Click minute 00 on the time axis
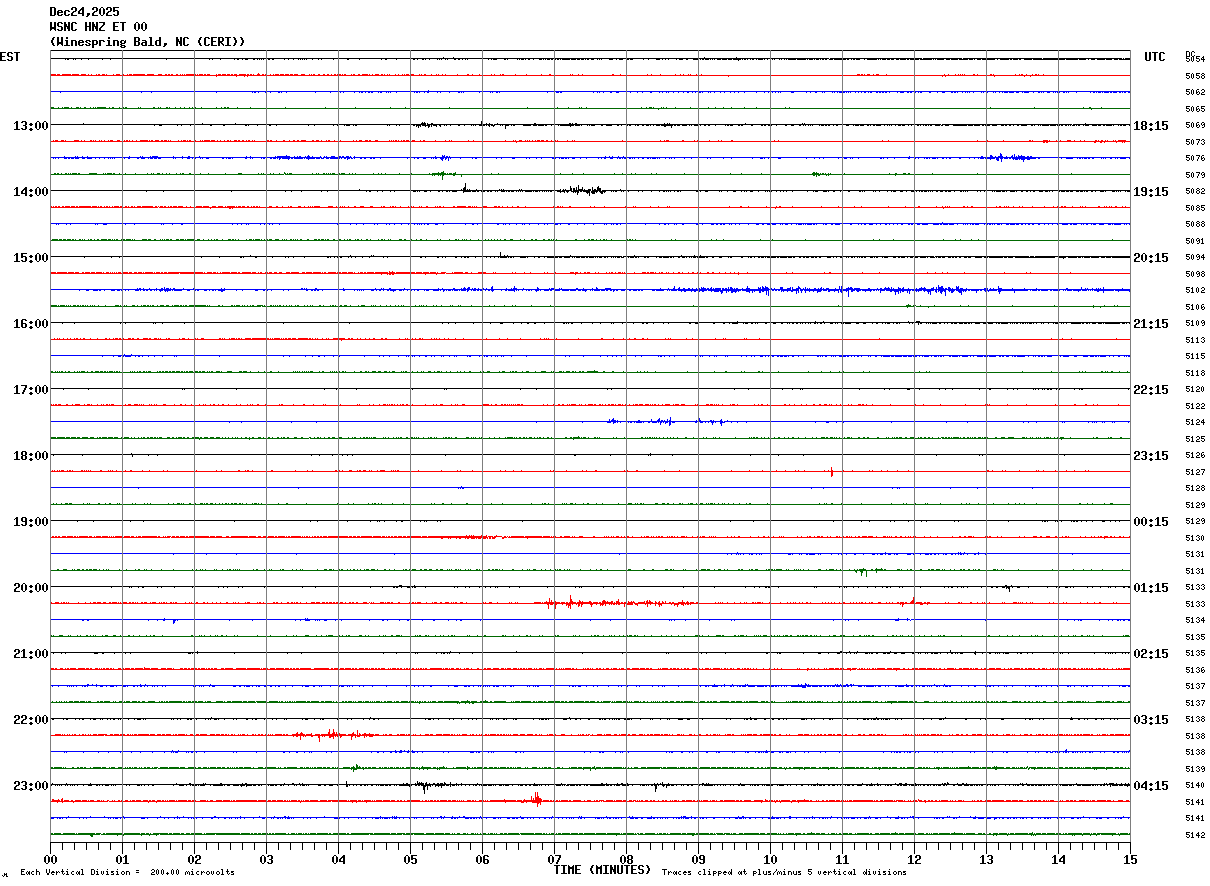Viewport: 1210px width, 886px height. pyautogui.click(x=50, y=859)
